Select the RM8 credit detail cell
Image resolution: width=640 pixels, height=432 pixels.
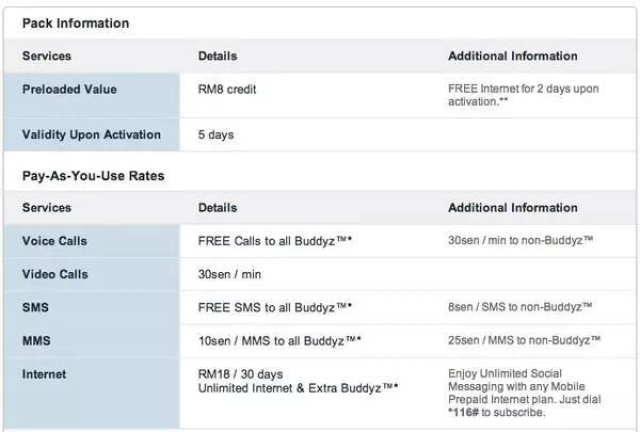227,89
